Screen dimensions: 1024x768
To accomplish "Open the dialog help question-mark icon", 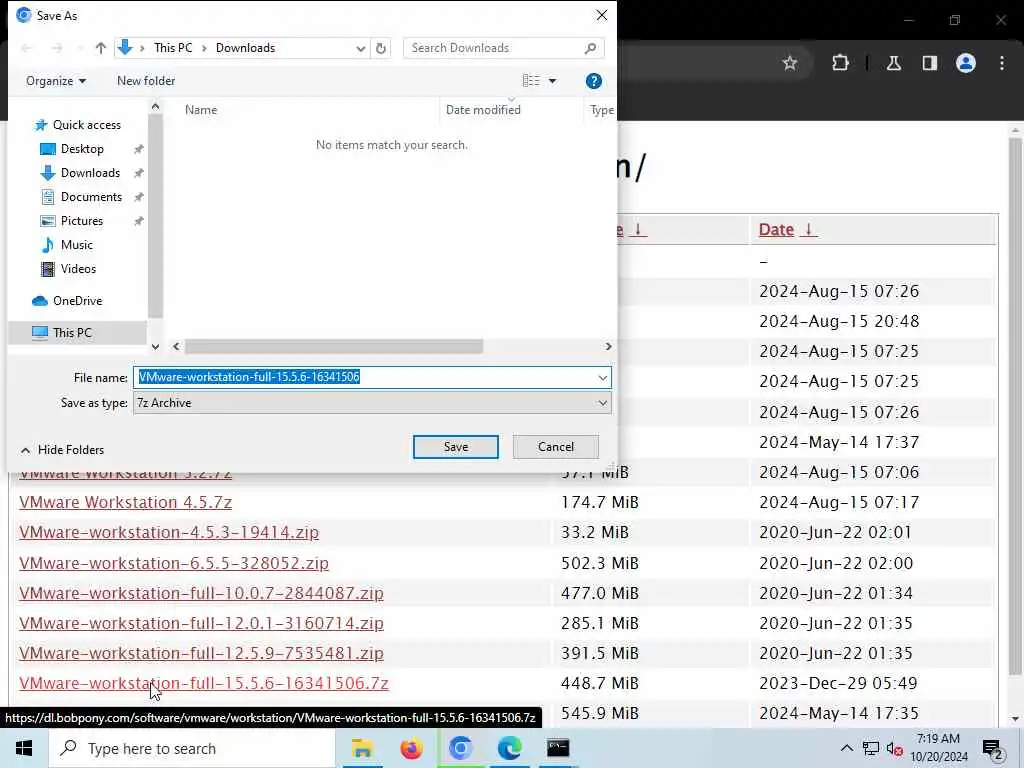I will [x=593, y=81].
